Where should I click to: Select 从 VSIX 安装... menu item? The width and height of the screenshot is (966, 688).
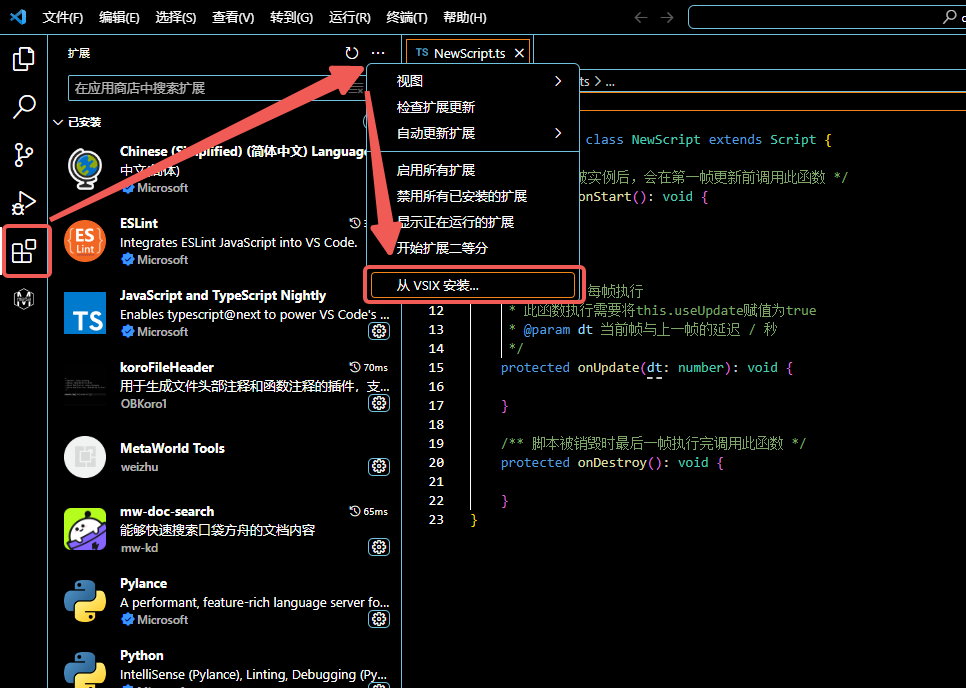click(x=473, y=285)
